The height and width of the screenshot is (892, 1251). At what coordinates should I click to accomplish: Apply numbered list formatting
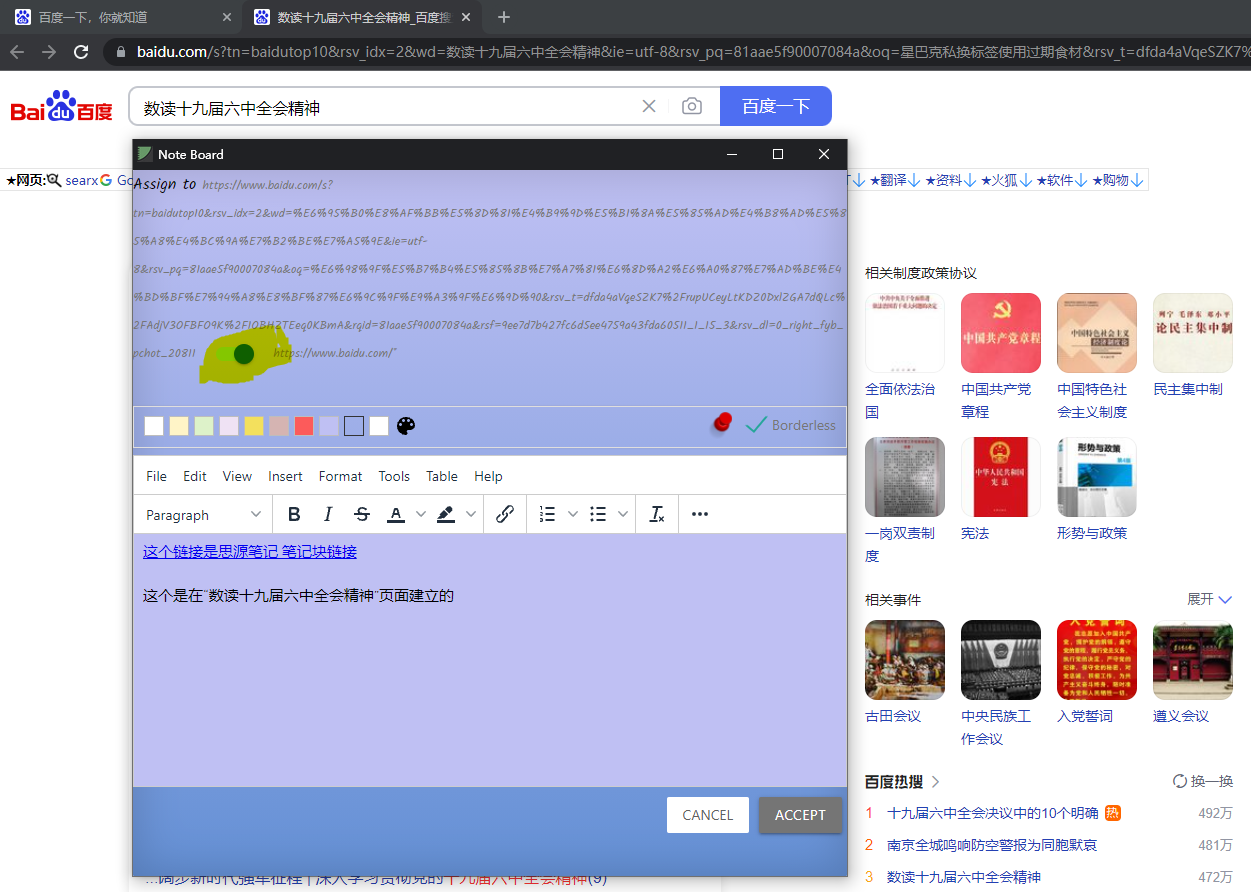(548, 513)
